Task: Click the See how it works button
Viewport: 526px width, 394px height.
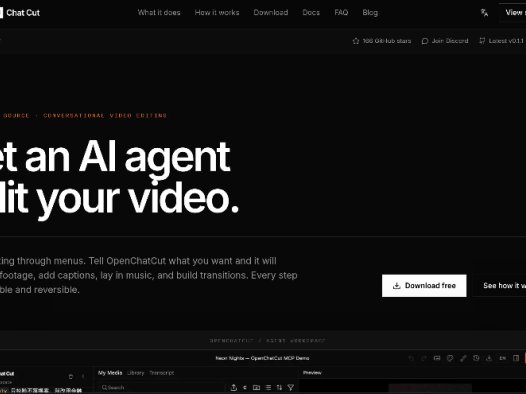Action: 500,286
